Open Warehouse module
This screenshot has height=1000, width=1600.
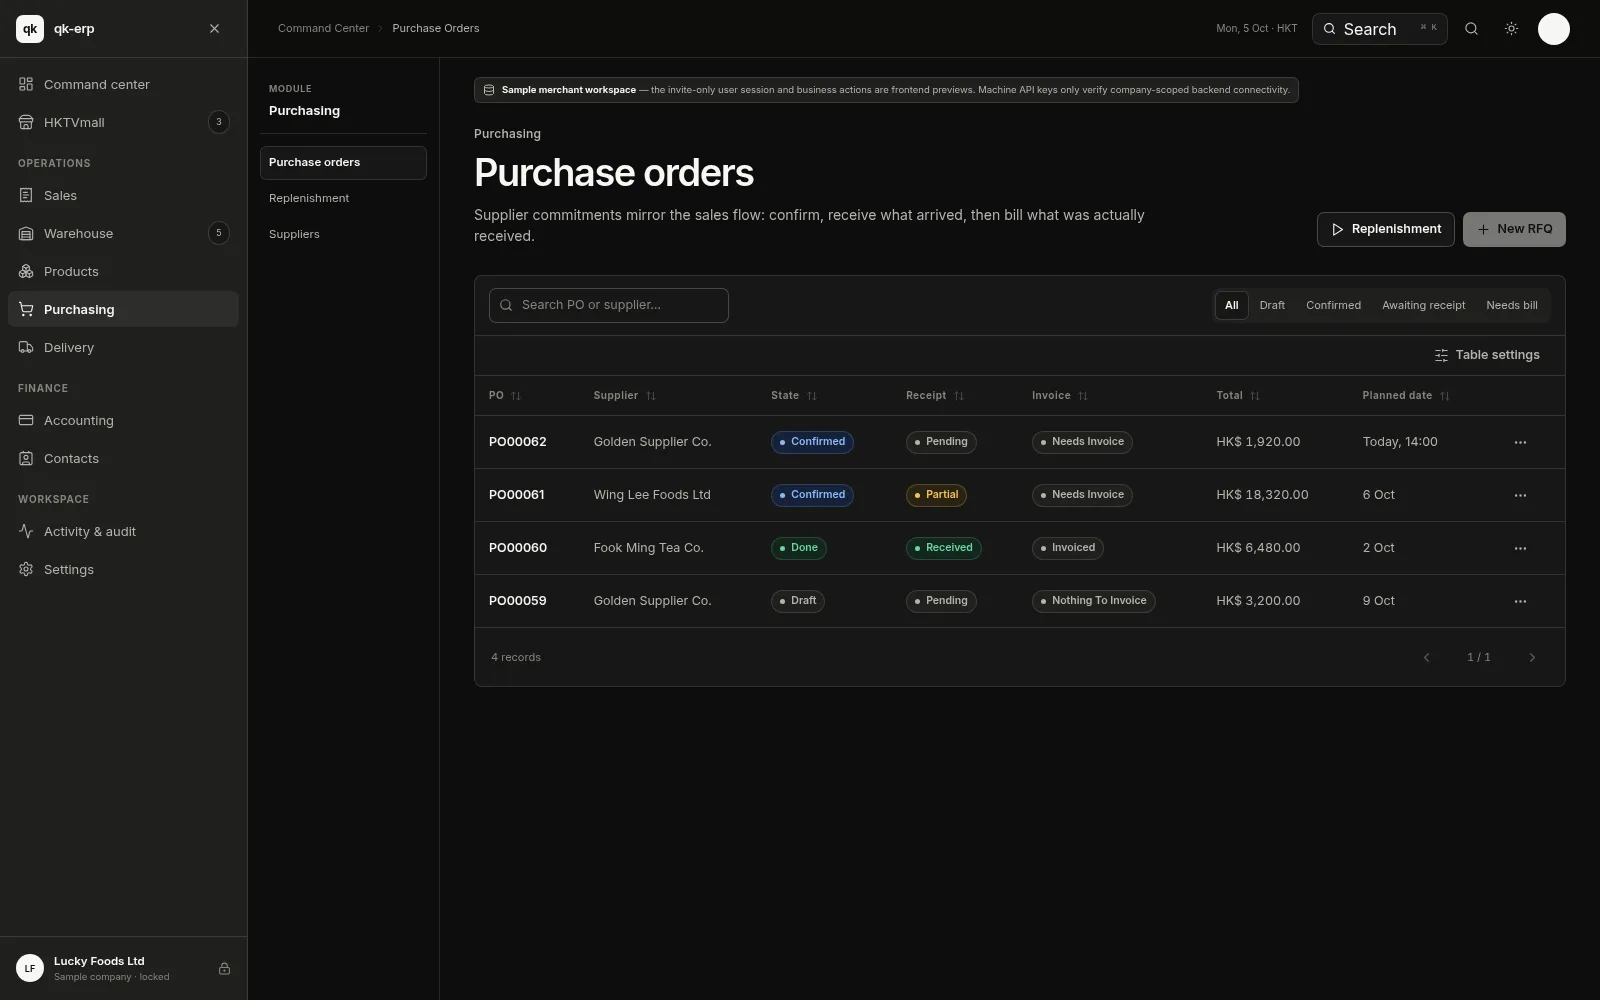(123, 233)
